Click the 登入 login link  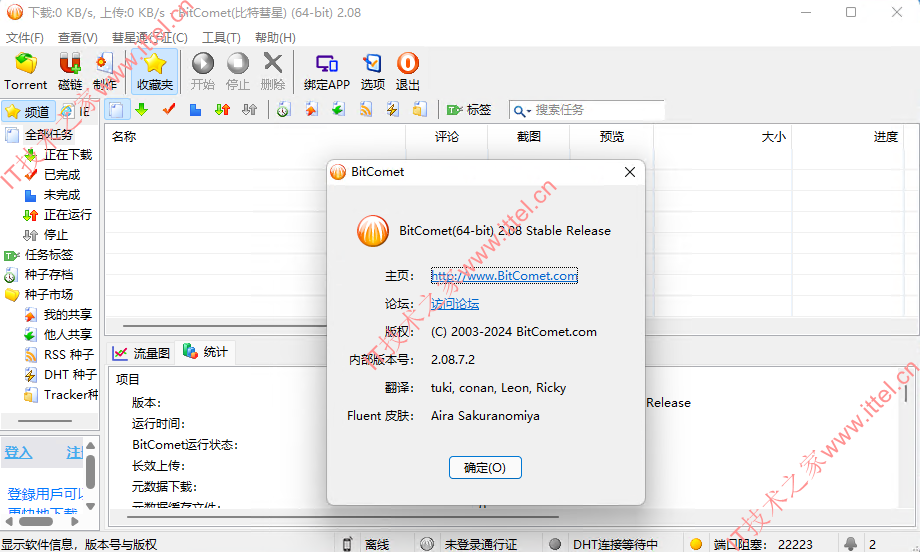pyautogui.click(x=18, y=453)
